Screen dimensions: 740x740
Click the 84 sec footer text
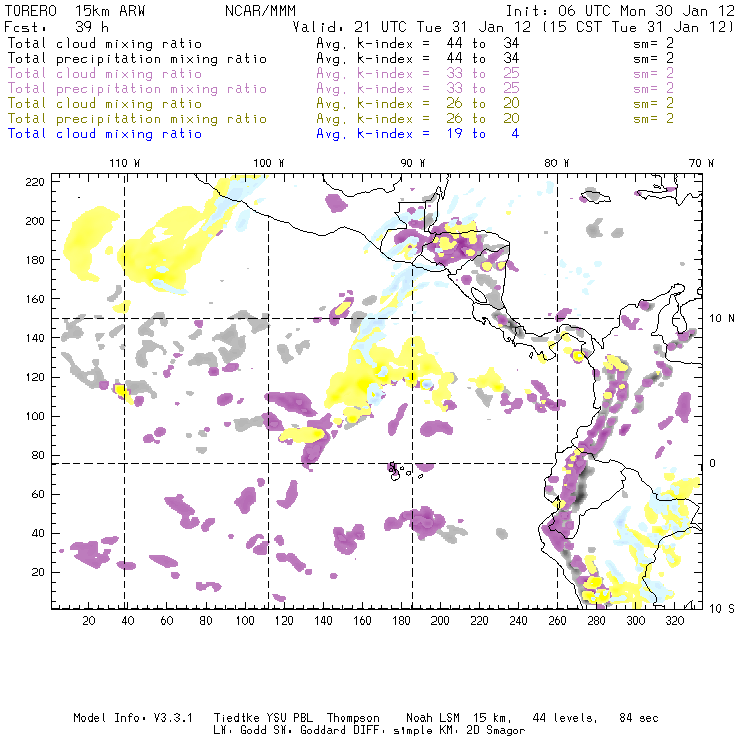(639, 718)
